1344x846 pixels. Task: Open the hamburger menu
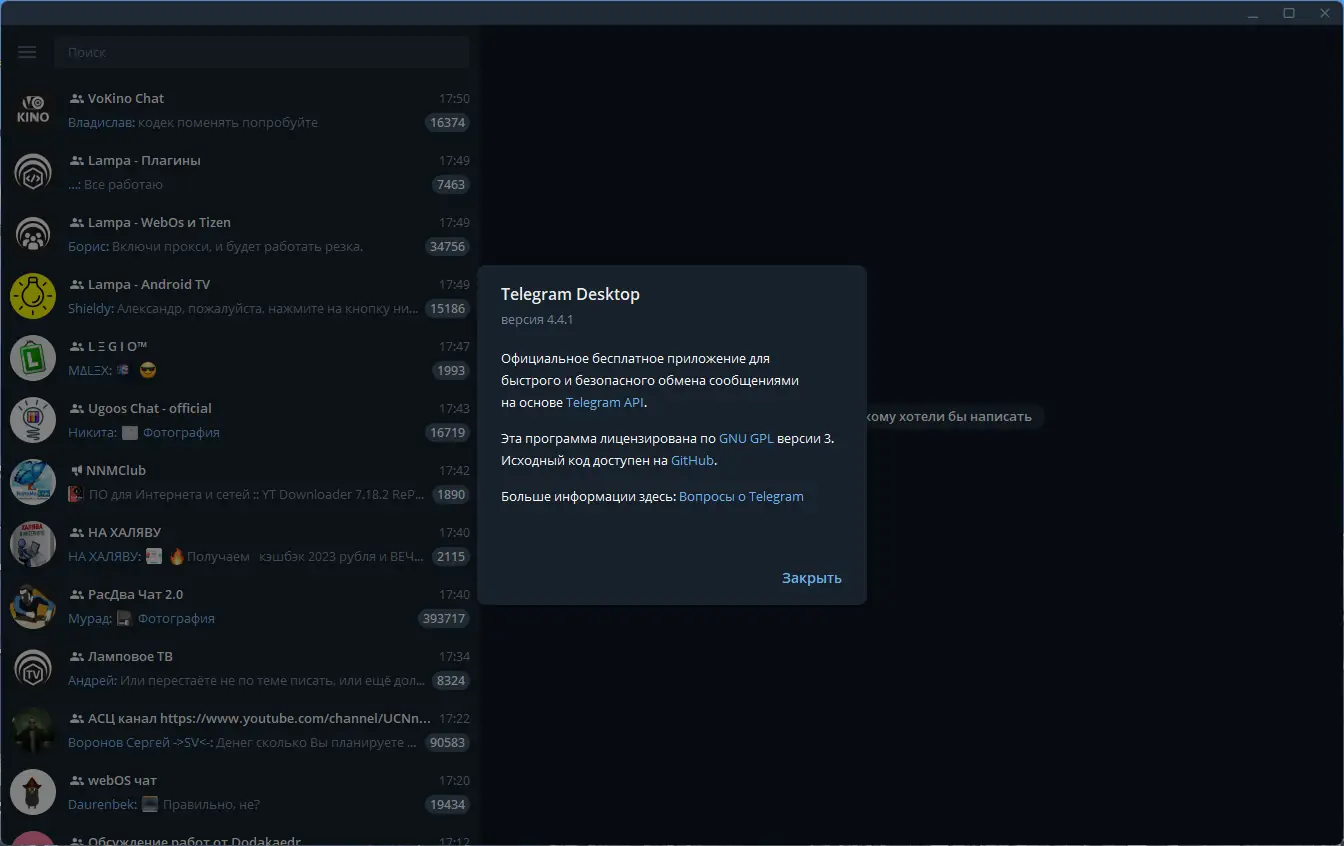tap(27, 52)
